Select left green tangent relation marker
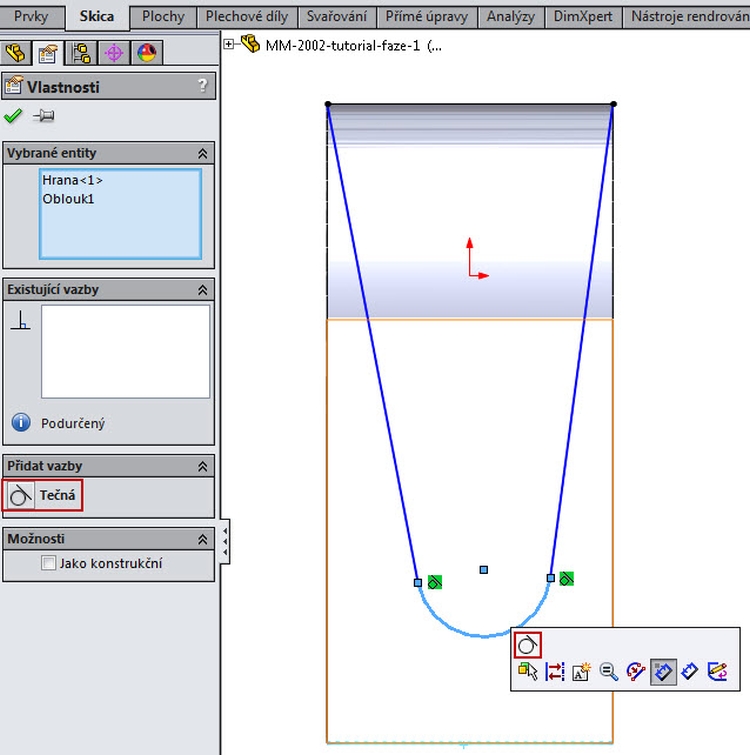 pyautogui.click(x=435, y=582)
